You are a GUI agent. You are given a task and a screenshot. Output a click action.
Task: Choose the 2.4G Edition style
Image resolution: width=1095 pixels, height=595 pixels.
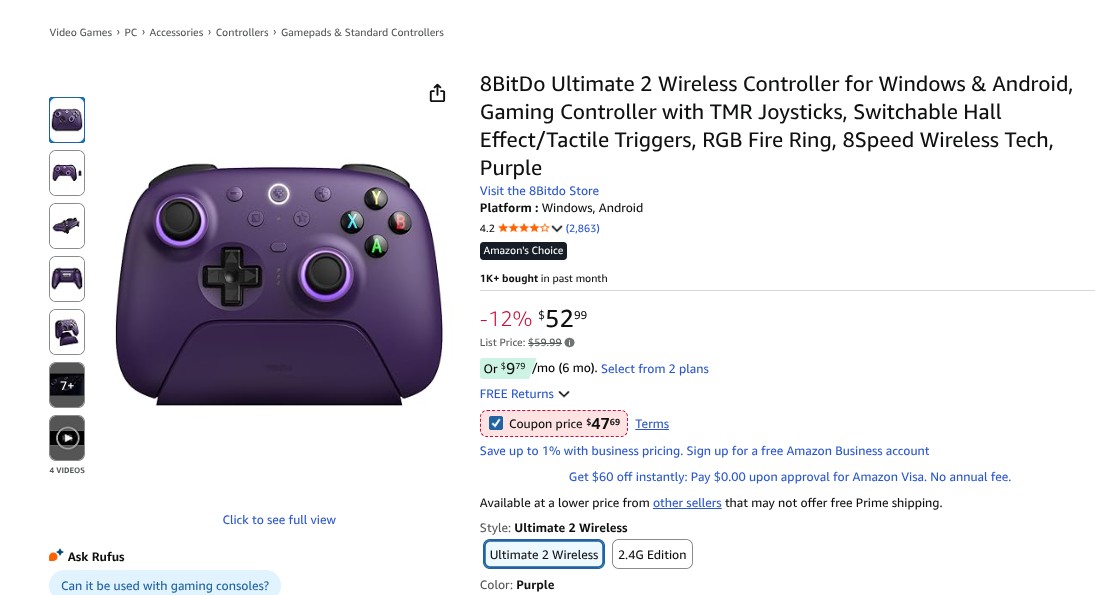click(x=652, y=555)
